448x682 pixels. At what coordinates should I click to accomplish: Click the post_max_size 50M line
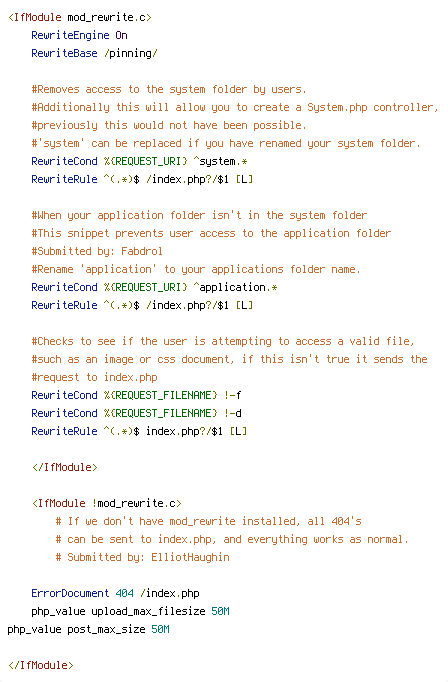tap(88, 629)
